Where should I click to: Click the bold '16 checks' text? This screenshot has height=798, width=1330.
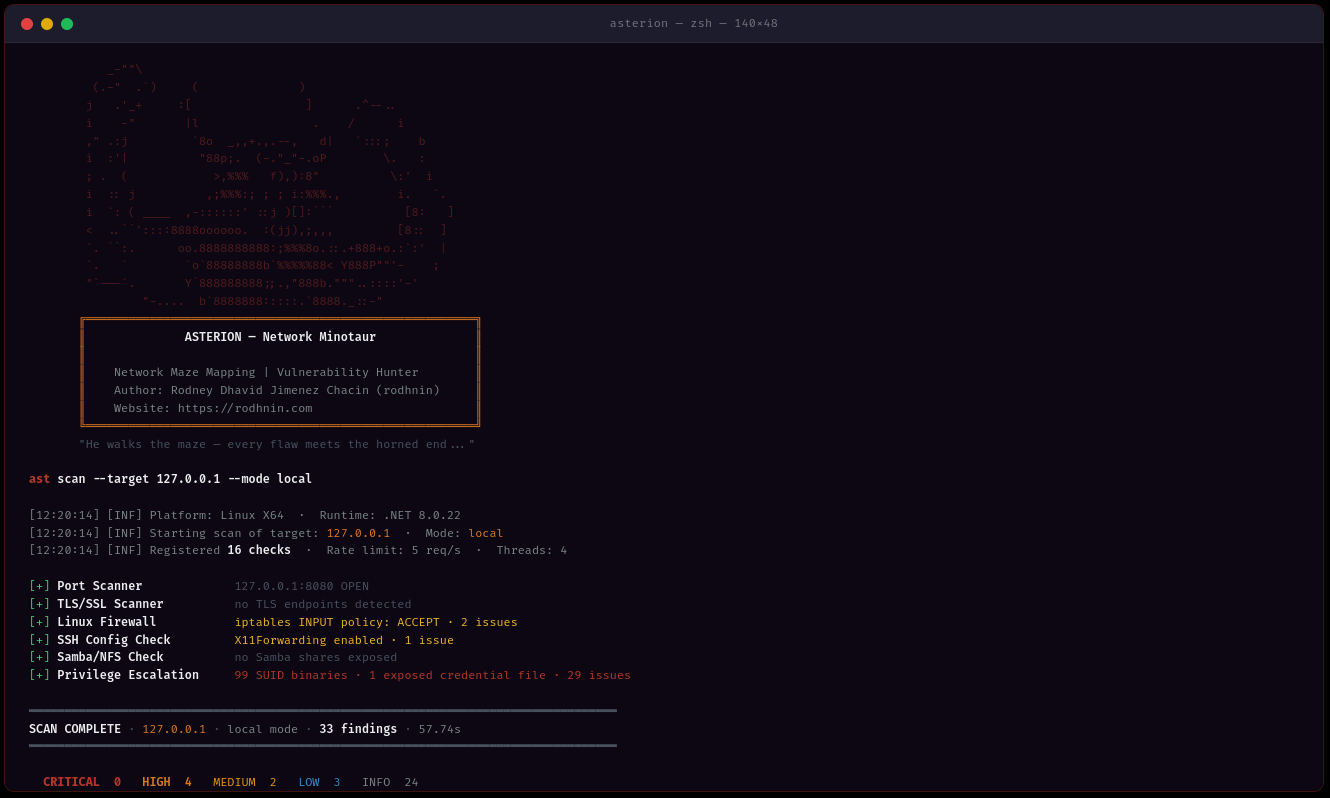259,550
